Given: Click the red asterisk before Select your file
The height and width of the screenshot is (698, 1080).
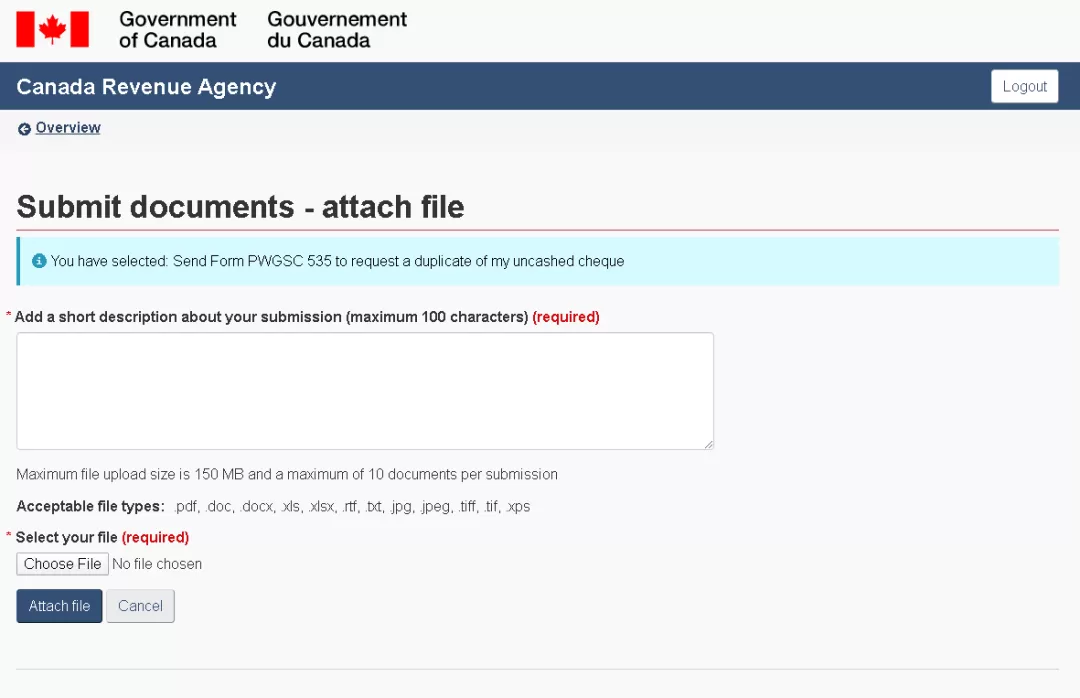Looking at the screenshot, I should click(x=9, y=535).
